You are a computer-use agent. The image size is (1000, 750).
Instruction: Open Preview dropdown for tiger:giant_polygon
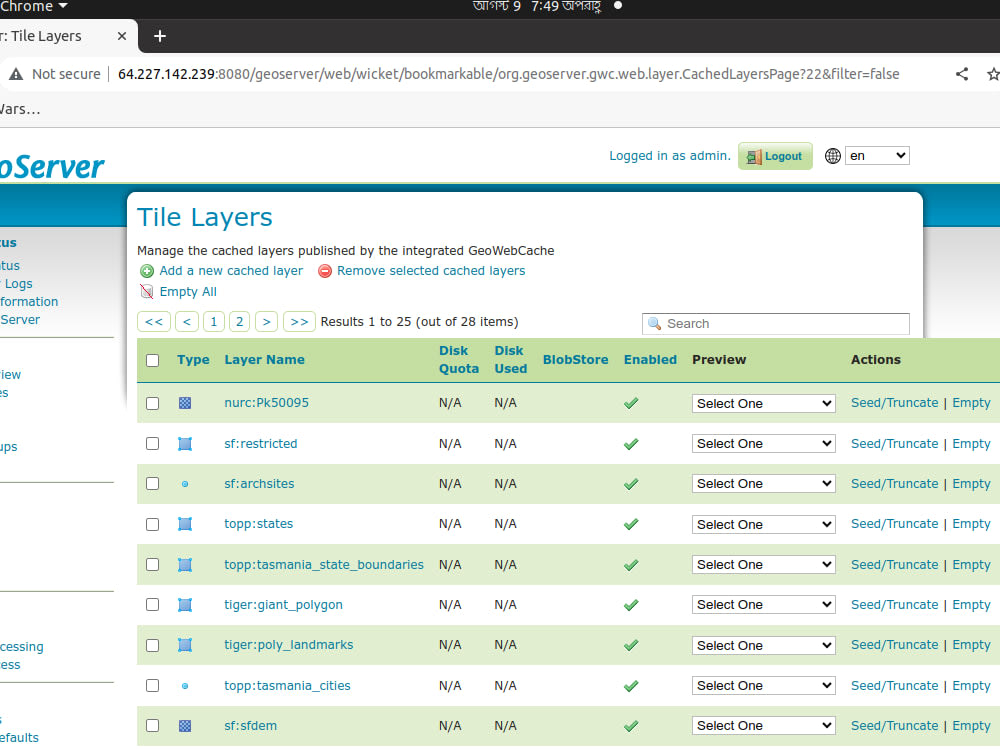point(763,605)
